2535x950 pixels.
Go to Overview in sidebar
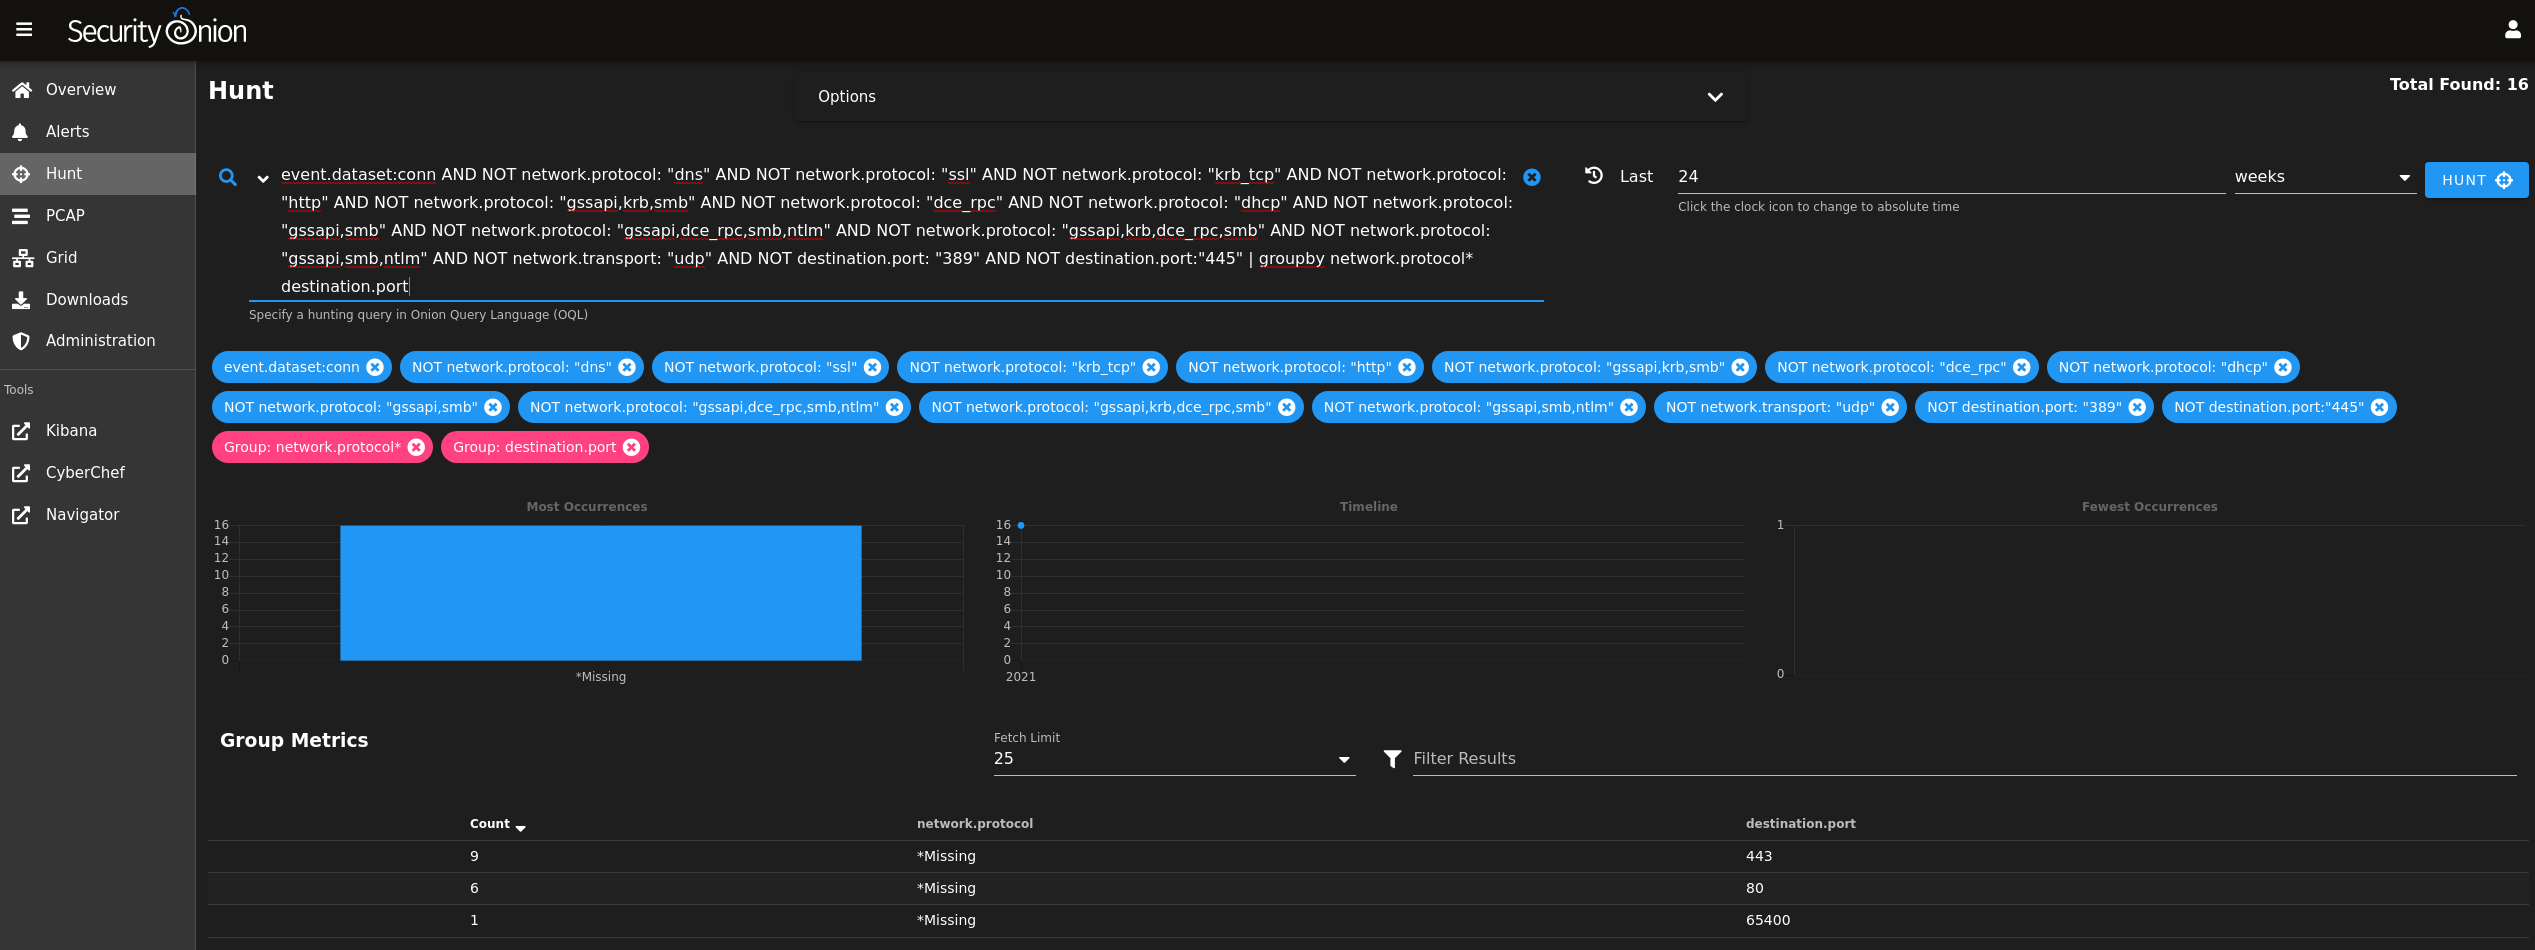tap(97, 89)
